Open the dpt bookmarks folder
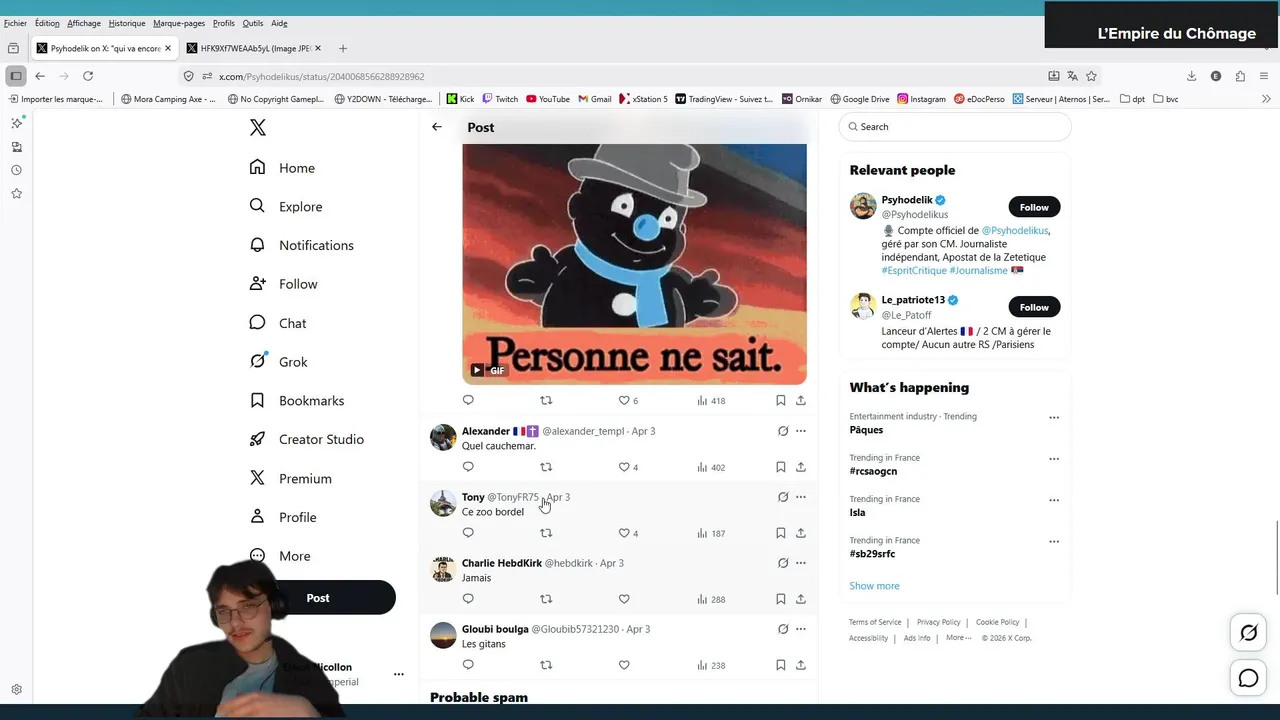This screenshot has height=720, width=1280. 1132,99
